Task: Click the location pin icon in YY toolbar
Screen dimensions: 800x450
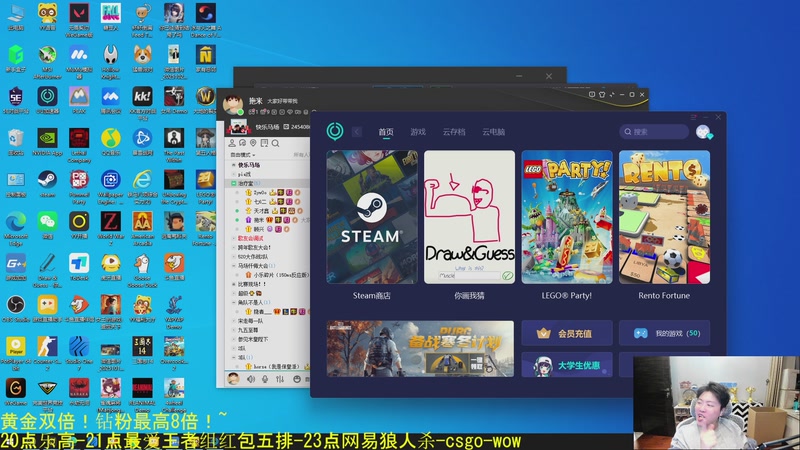Action: pos(253,143)
